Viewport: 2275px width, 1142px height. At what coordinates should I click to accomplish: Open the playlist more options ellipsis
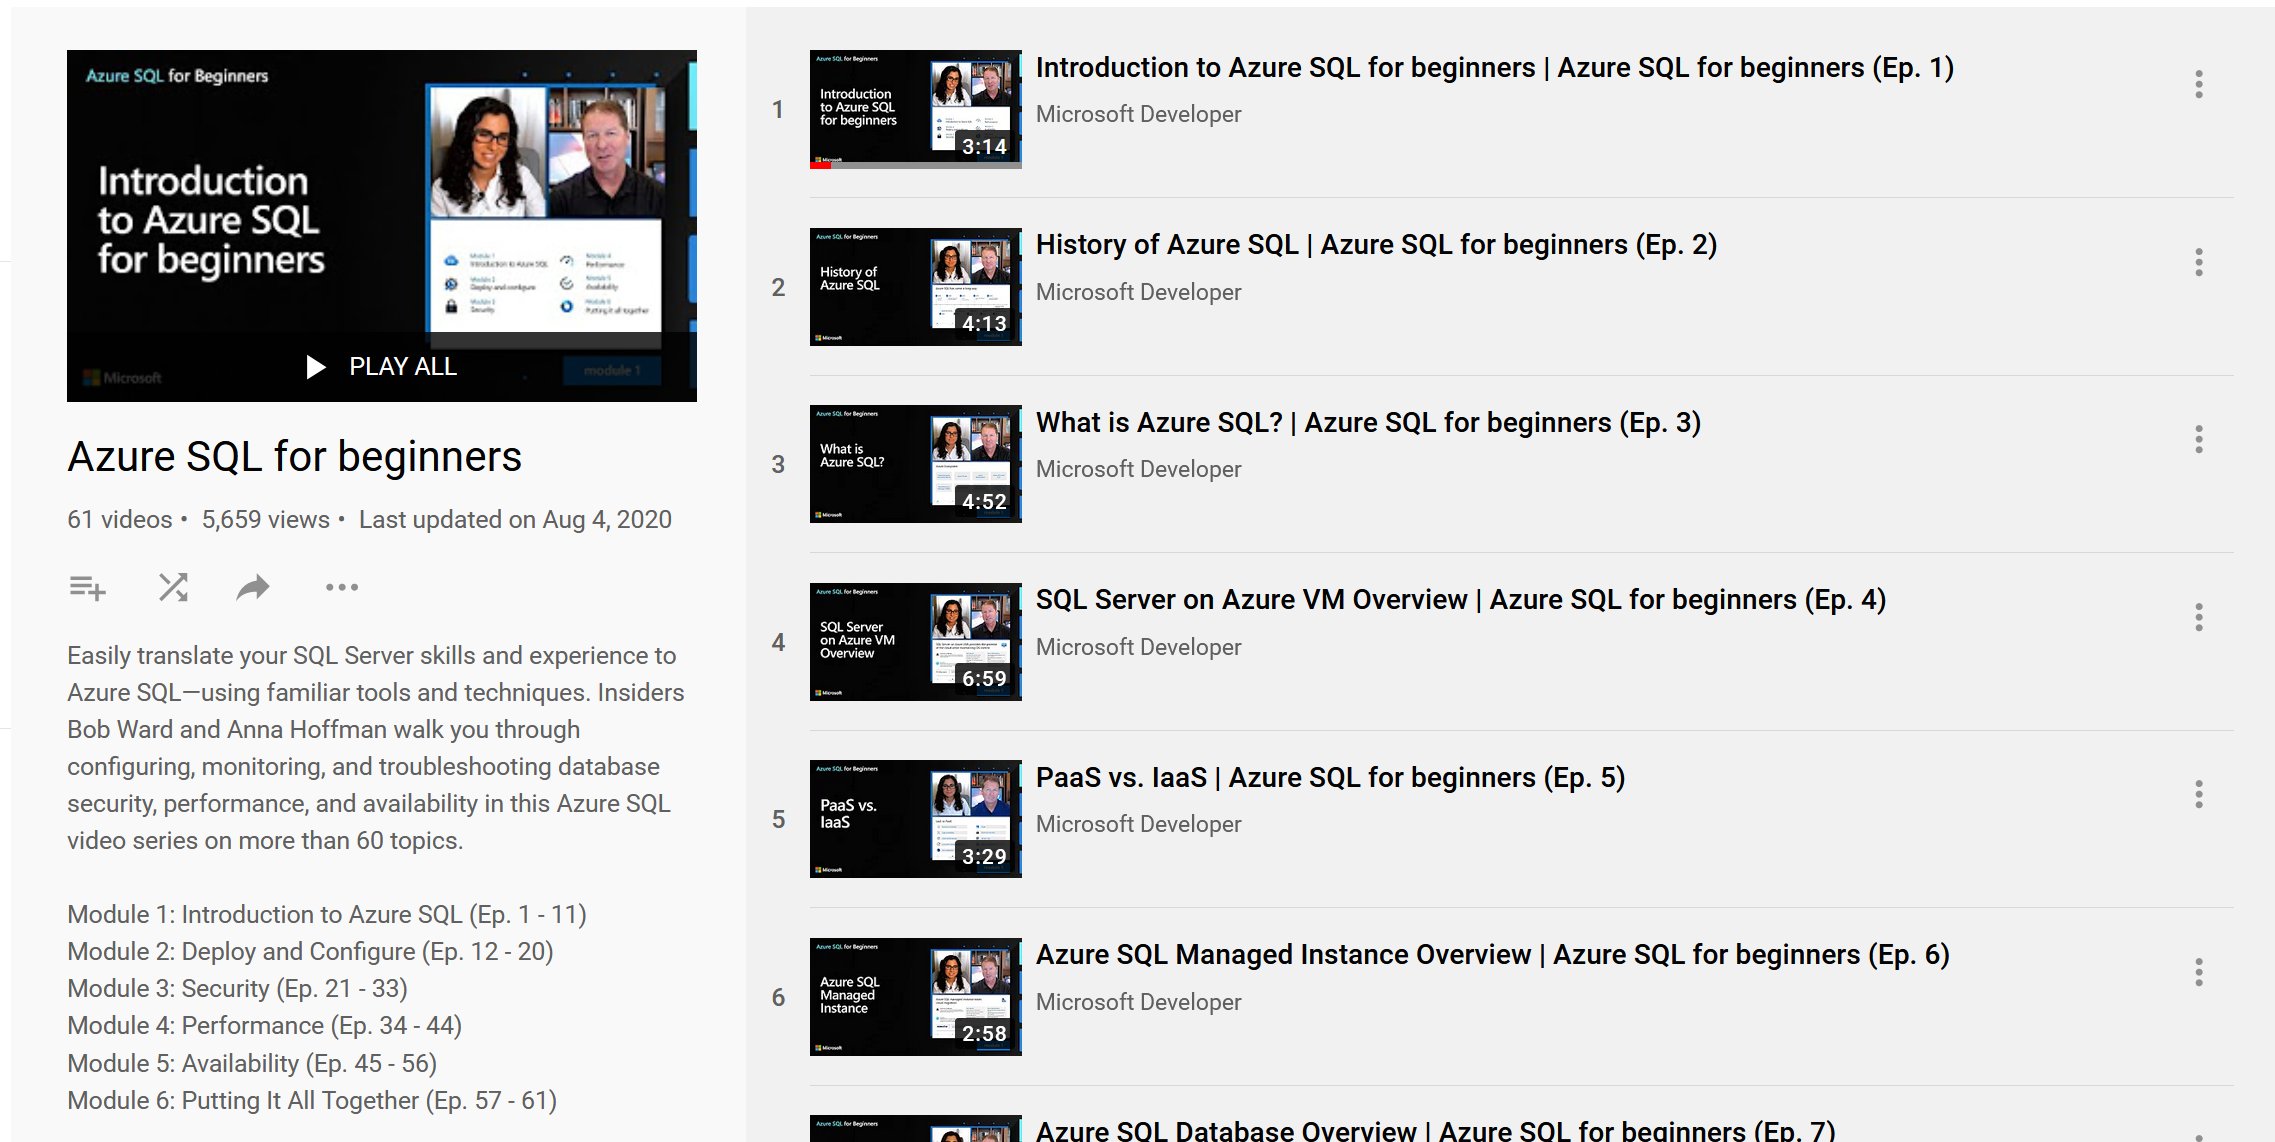(341, 587)
